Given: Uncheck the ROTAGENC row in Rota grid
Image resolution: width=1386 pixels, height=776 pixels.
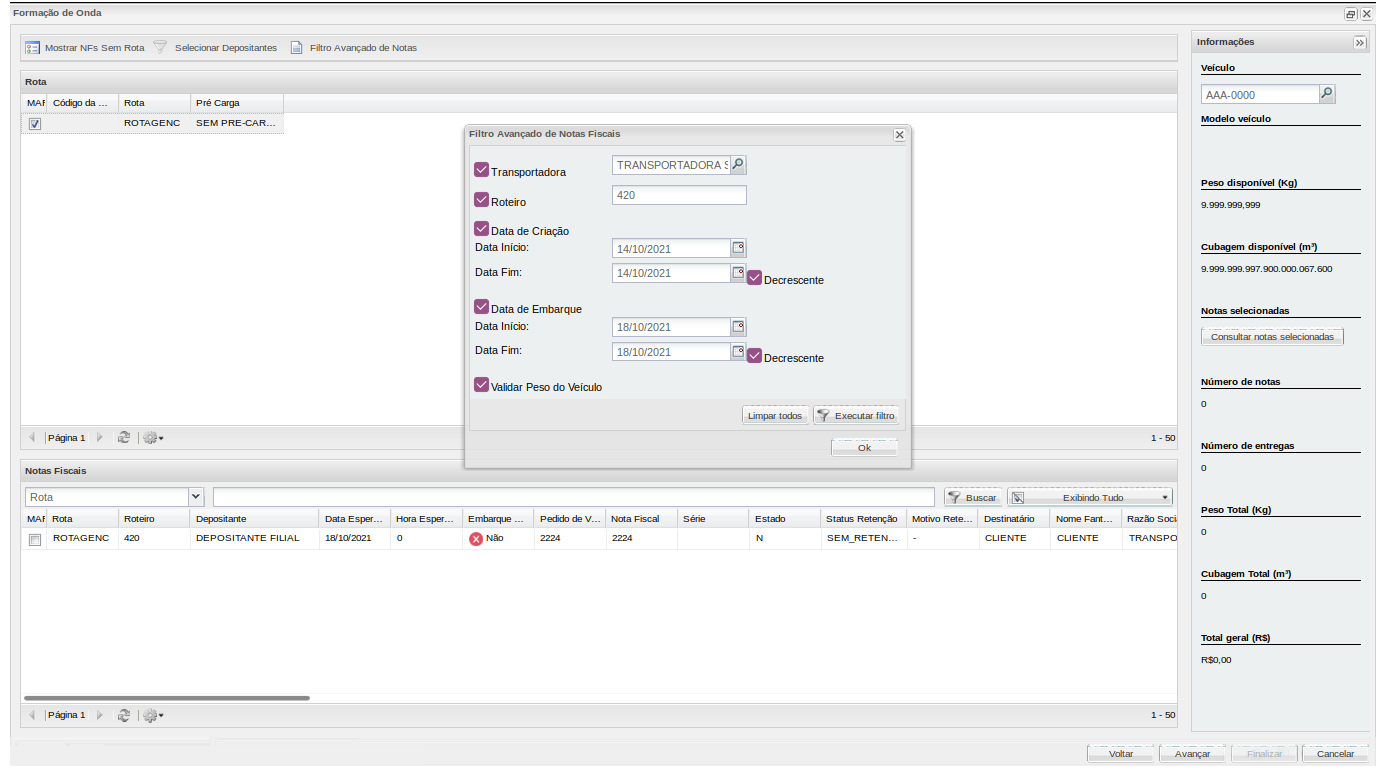Looking at the screenshot, I should click(x=35, y=124).
